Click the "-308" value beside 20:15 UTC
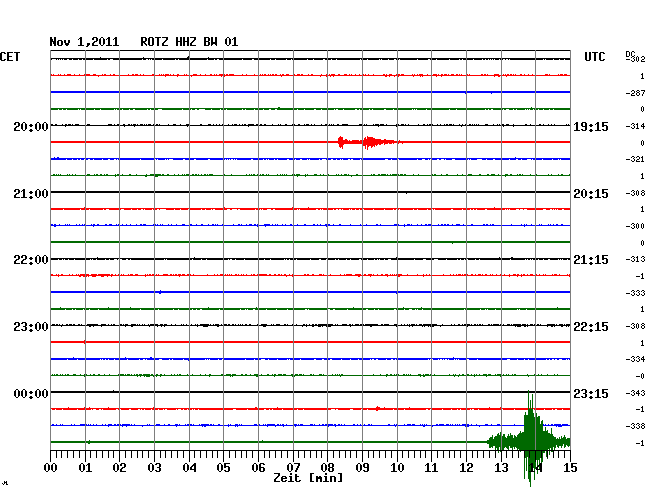The width and height of the screenshot is (650, 494). 635,193
